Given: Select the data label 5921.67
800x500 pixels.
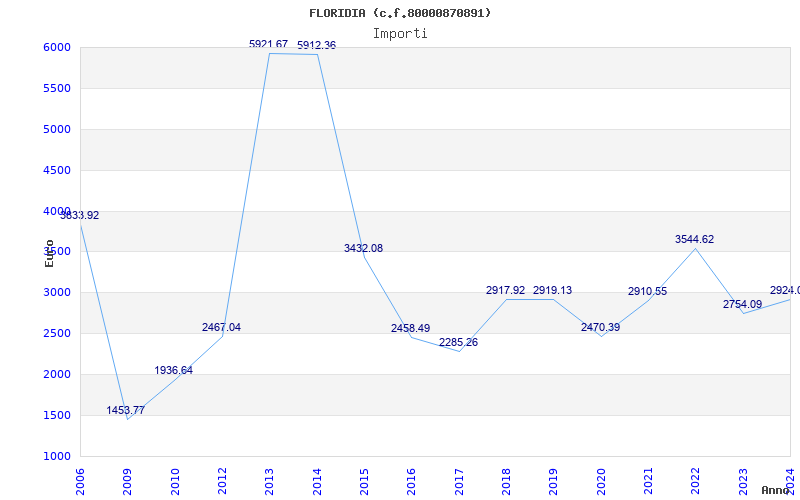Looking at the screenshot, I should 268,44.
